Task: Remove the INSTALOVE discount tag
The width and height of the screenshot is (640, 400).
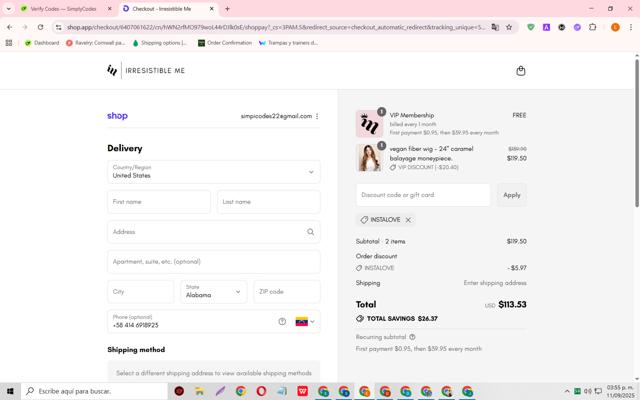Action: 408,220
